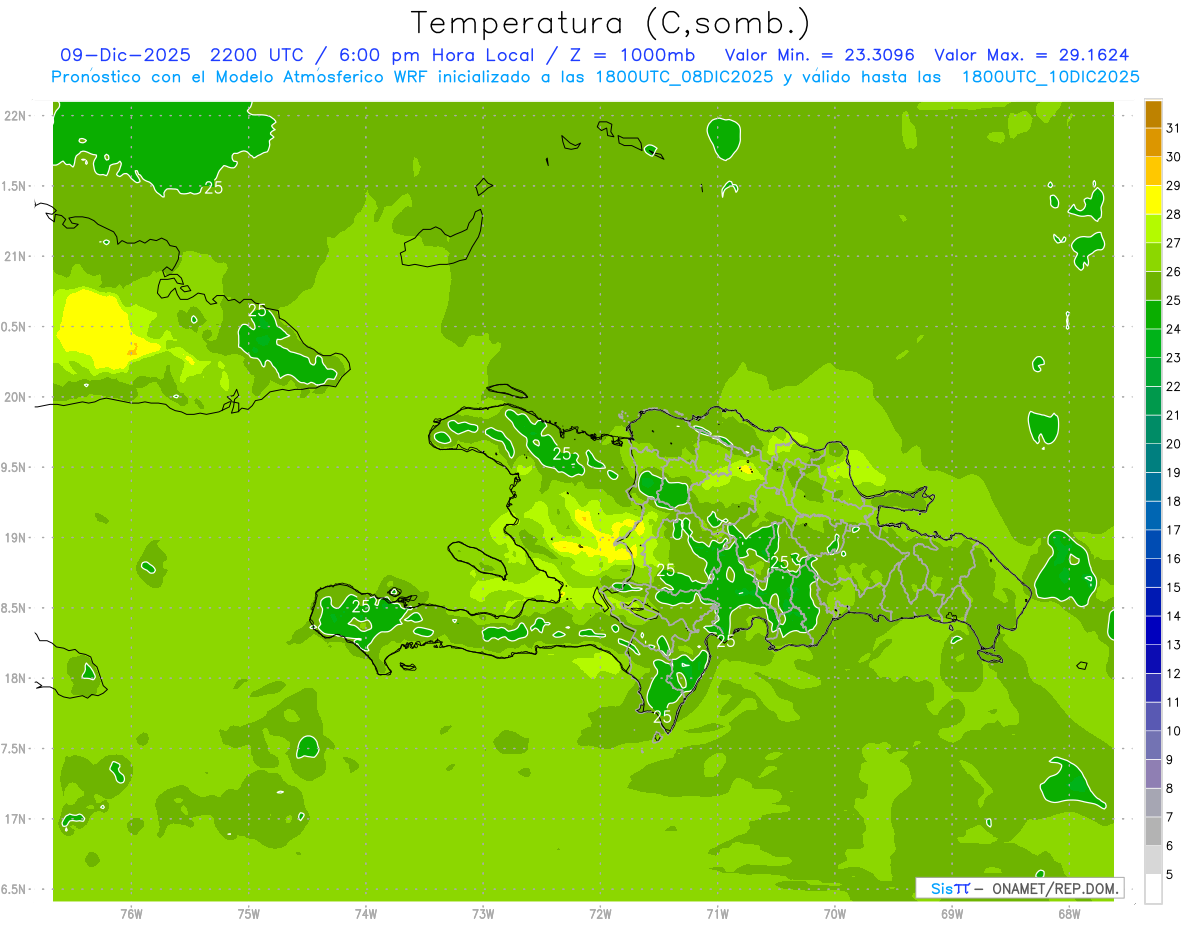Click the "22N" latitude axis label
This screenshot has width=1200, height=927.
14,116
